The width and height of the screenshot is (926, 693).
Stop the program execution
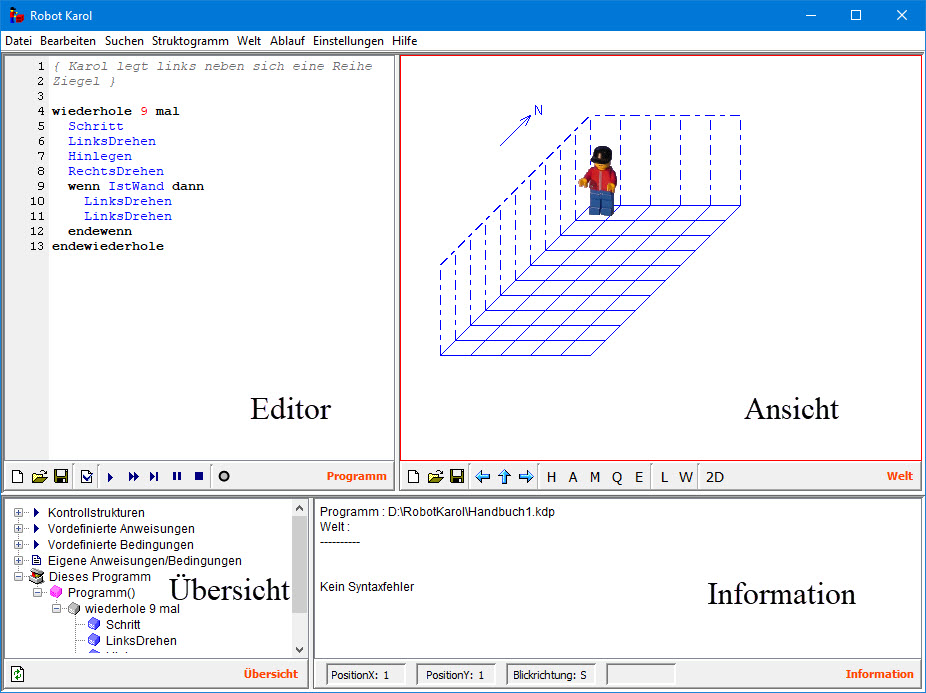[x=199, y=477]
